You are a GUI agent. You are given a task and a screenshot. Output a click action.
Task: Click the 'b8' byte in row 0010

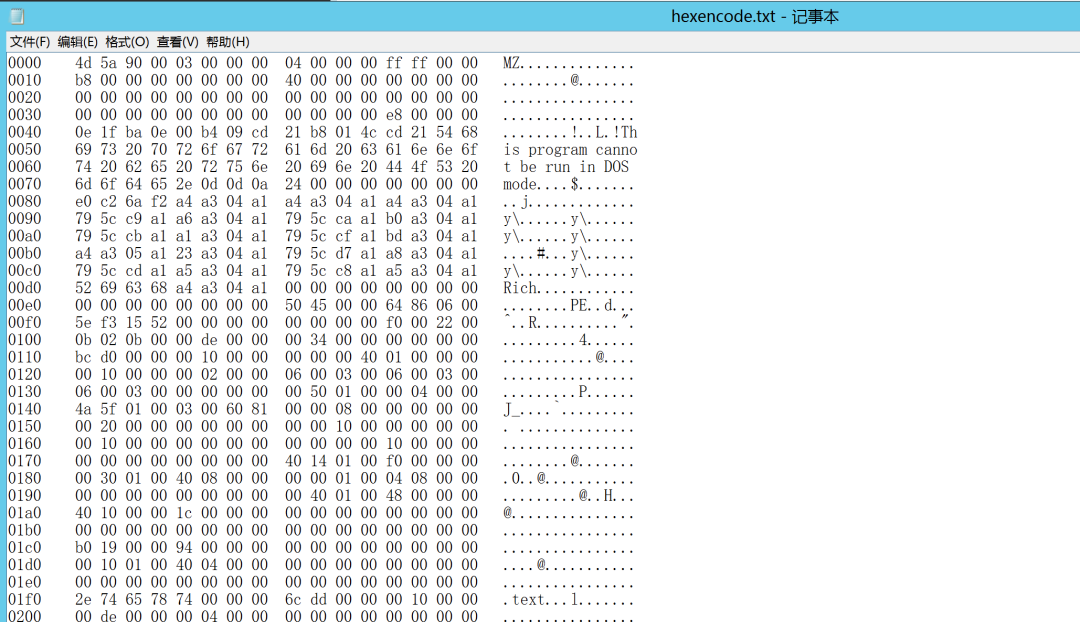coord(83,81)
